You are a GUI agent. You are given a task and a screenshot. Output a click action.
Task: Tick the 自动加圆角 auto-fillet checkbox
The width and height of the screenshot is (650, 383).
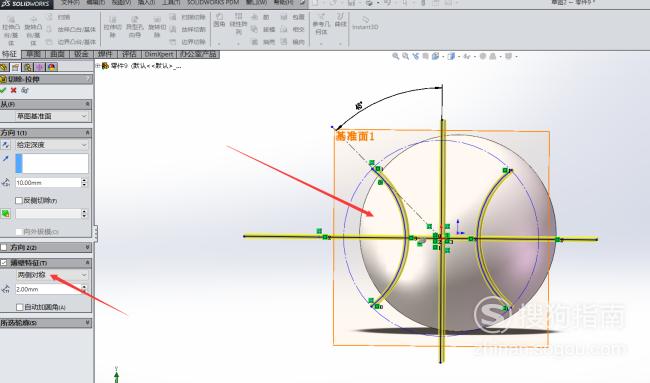click(19, 307)
